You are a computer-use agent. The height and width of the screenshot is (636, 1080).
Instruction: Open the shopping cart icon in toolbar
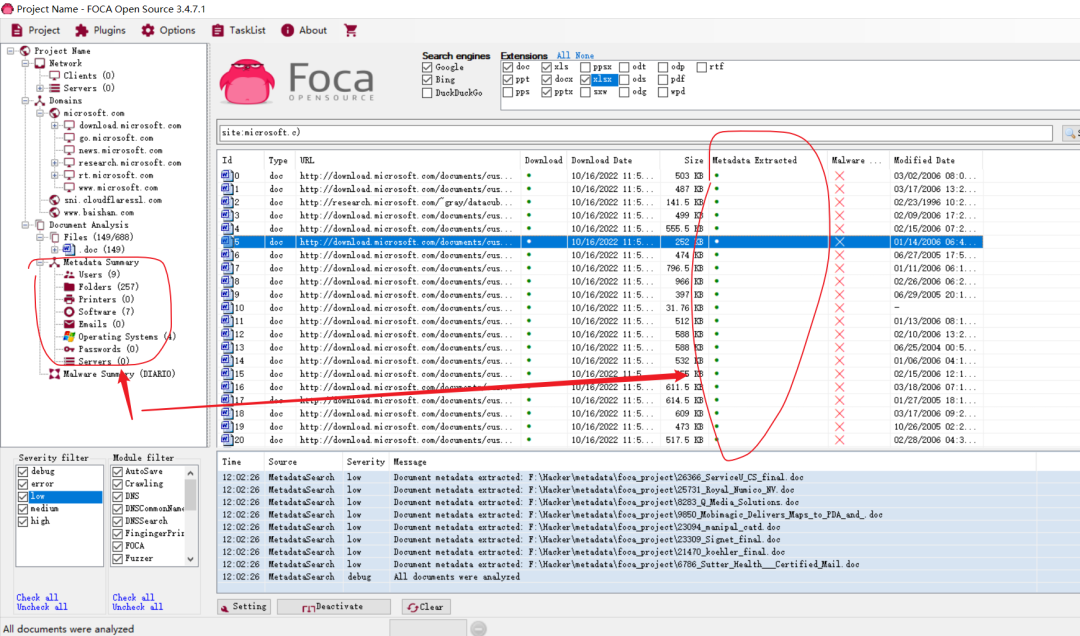[x=351, y=30]
